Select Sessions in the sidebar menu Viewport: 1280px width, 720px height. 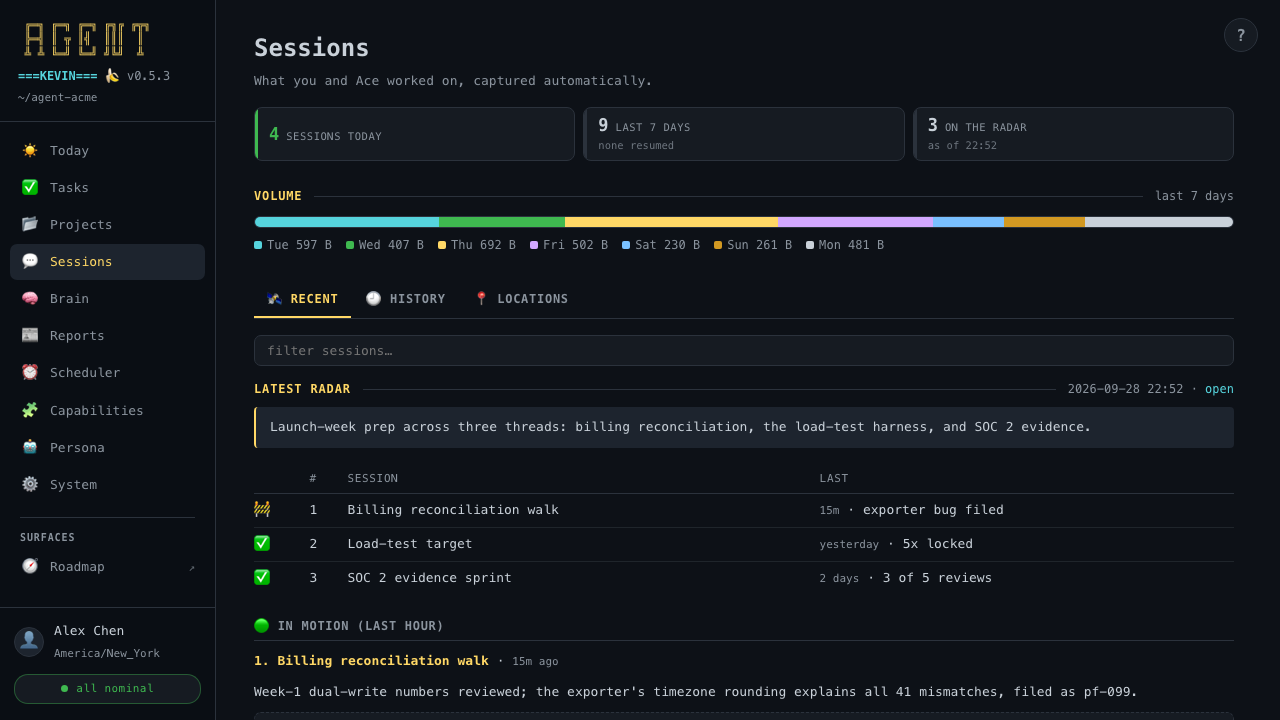pyautogui.click(x=107, y=261)
